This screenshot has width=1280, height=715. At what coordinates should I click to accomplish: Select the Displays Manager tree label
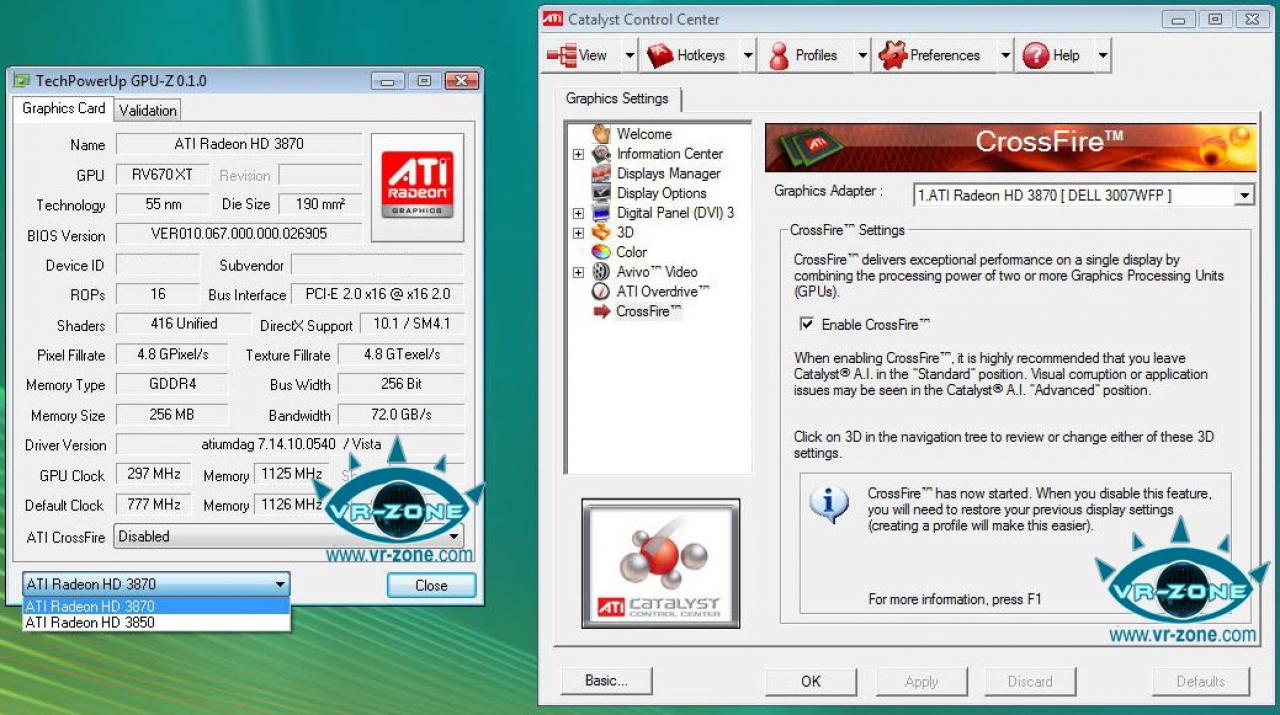point(668,173)
